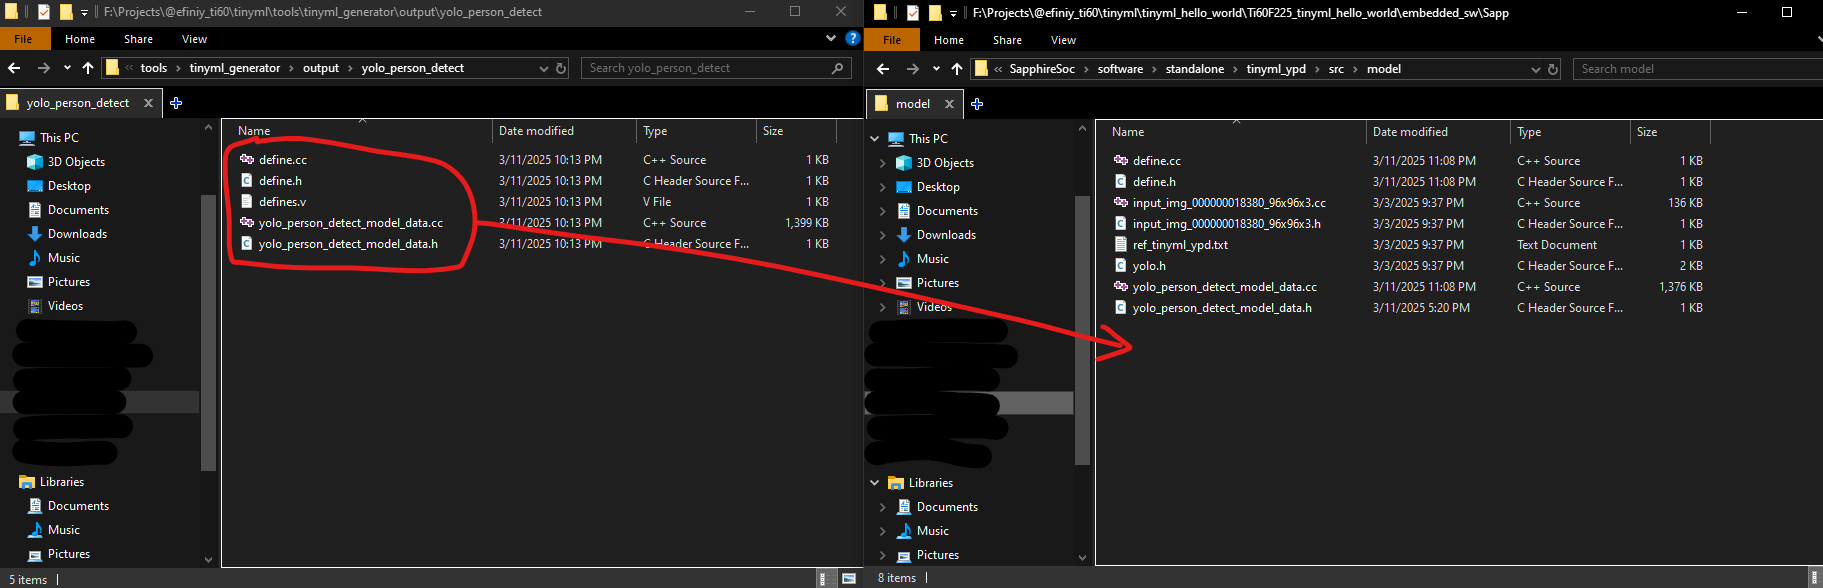Select input_img_000000018380_96x96x3.cc in model folder
Screen dimensions: 1823x588
point(1229,203)
